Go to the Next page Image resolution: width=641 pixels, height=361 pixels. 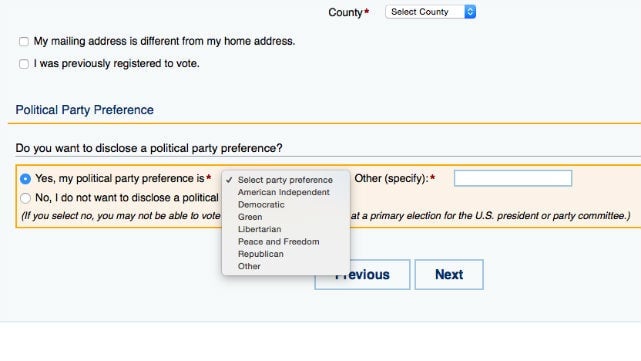(449, 274)
